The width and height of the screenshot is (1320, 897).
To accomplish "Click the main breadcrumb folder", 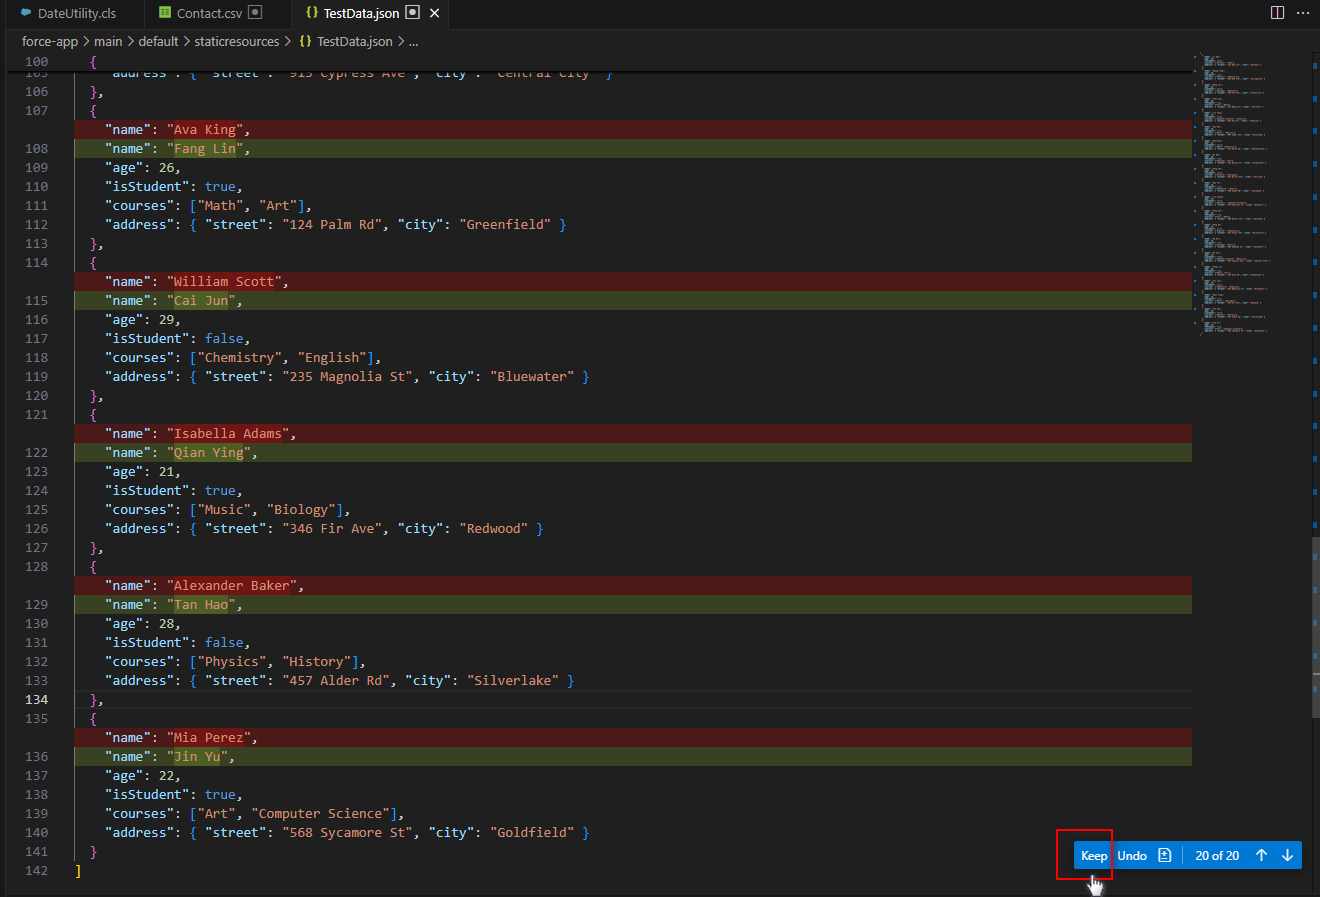I will pyautogui.click(x=108, y=41).
